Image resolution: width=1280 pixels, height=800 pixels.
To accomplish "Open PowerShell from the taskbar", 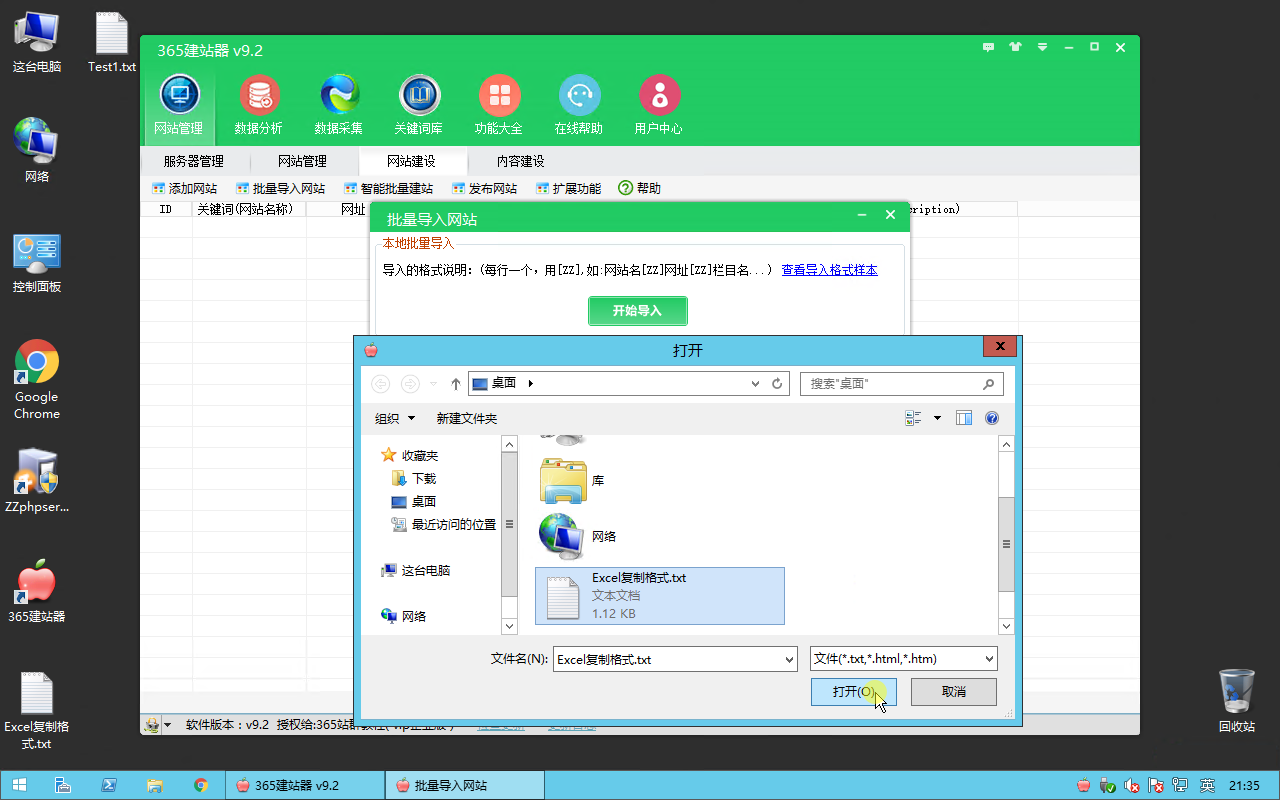I will pos(109,785).
